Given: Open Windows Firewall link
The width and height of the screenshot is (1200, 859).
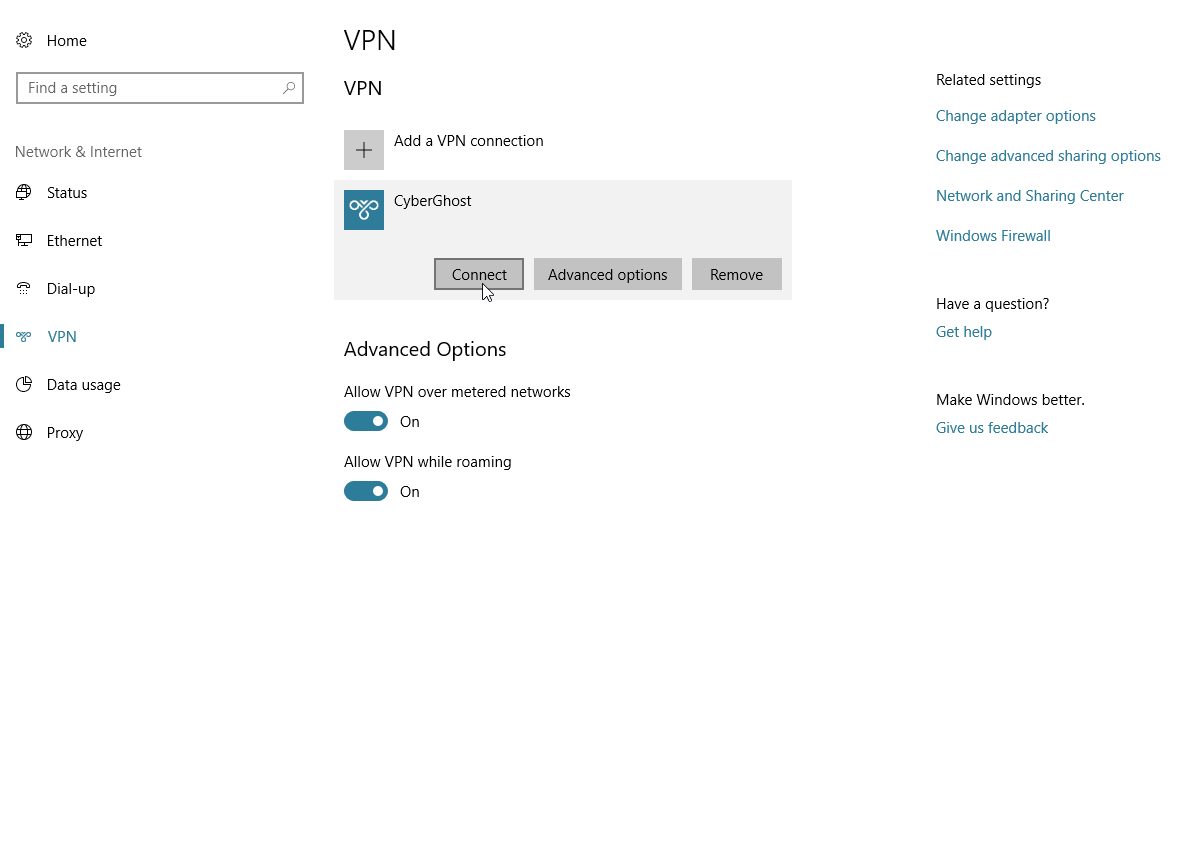Looking at the screenshot, I should pos(993,236).
